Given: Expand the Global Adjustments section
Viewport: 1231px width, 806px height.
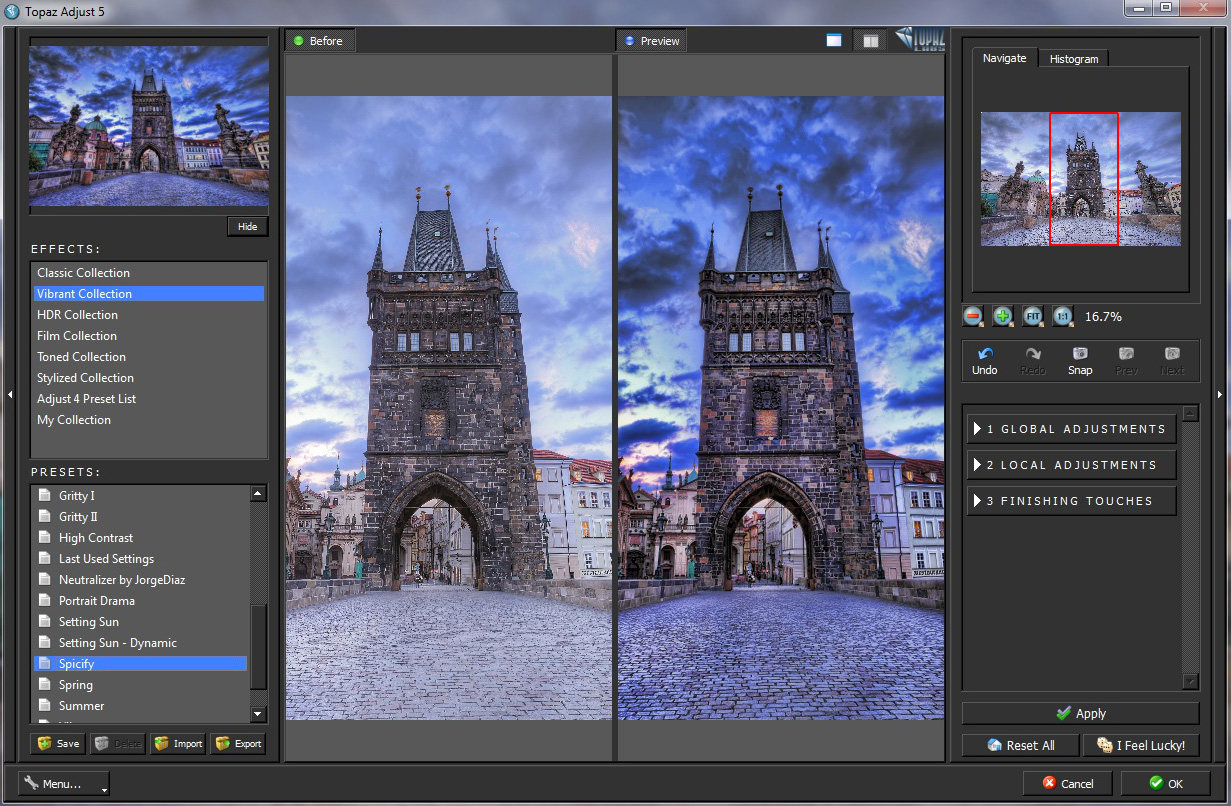Looking at the screenshot, I should click(1071, 429).
